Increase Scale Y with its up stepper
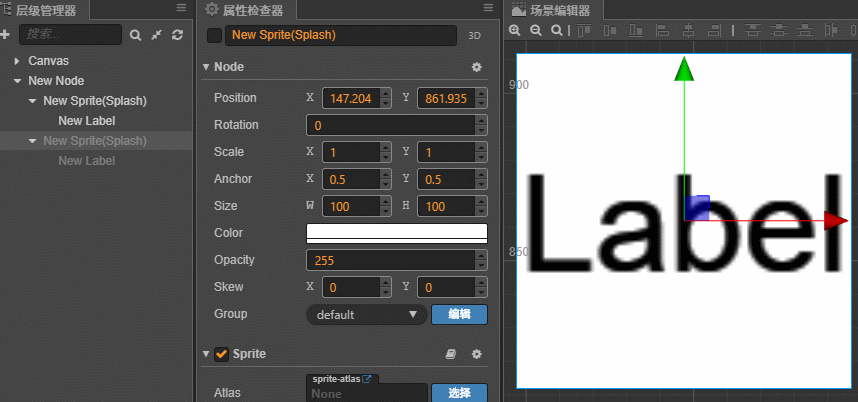Image resolution: width=858 pixels, height=402 pixels. (482, 148)
